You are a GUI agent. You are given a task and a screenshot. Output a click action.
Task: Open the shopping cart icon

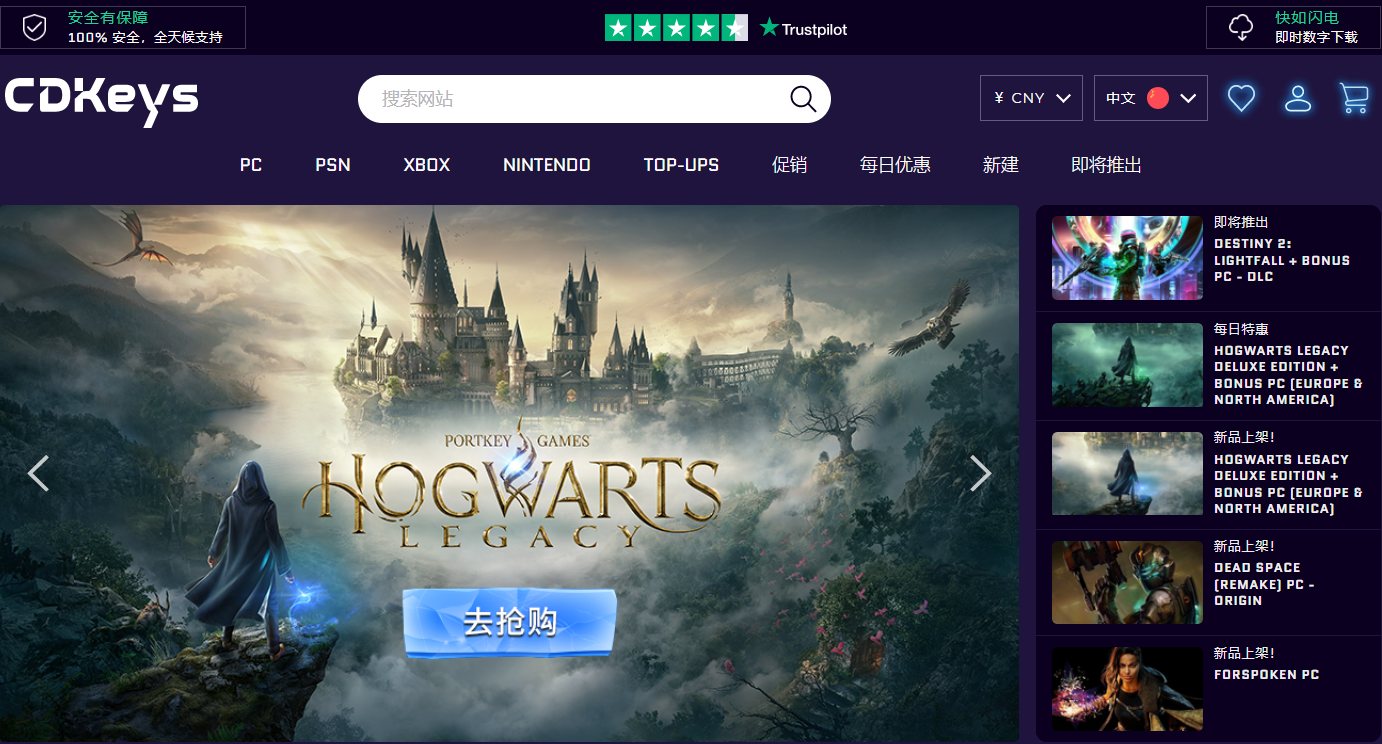click(1354, 98)
